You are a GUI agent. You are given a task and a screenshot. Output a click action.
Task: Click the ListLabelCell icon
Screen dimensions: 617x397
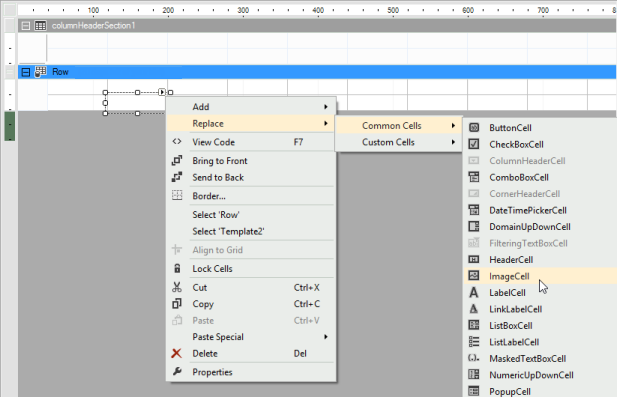pyautogui.click(x=474, y=342)
